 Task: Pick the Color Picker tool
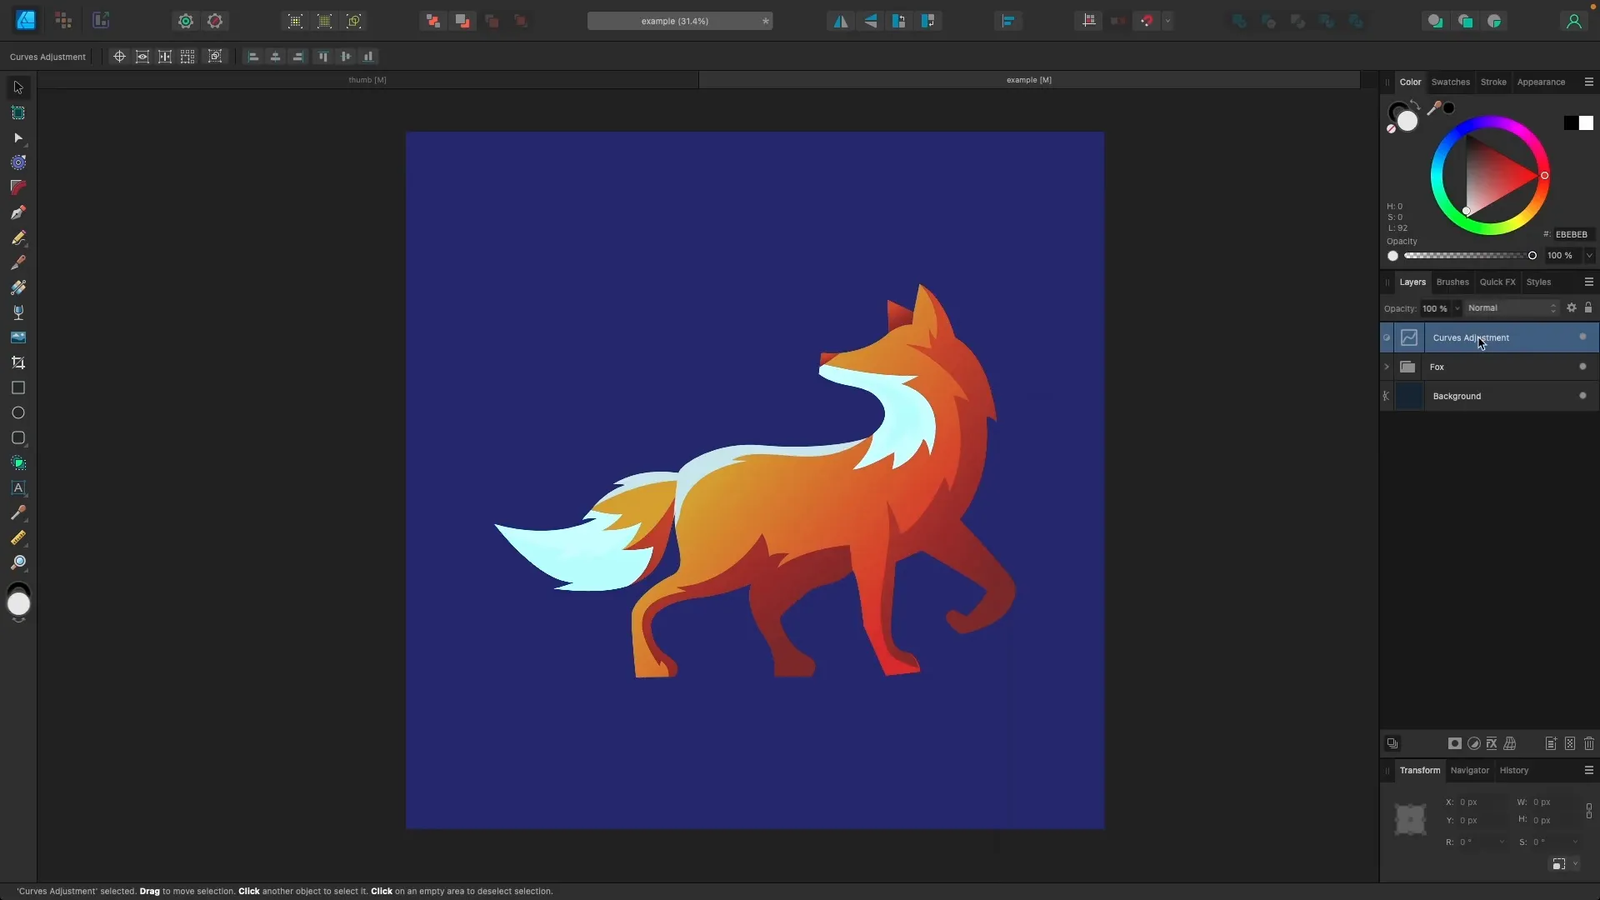[17, 514]
